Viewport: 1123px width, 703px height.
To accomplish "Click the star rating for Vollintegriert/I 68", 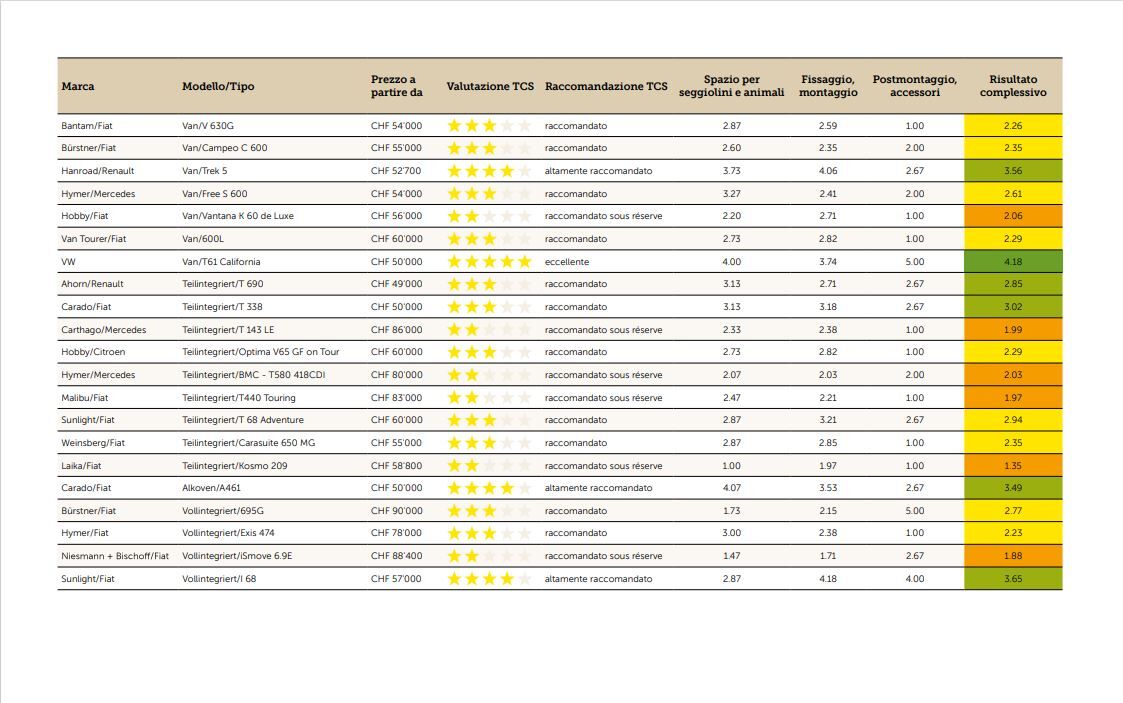I will click(x=489, y=578).
